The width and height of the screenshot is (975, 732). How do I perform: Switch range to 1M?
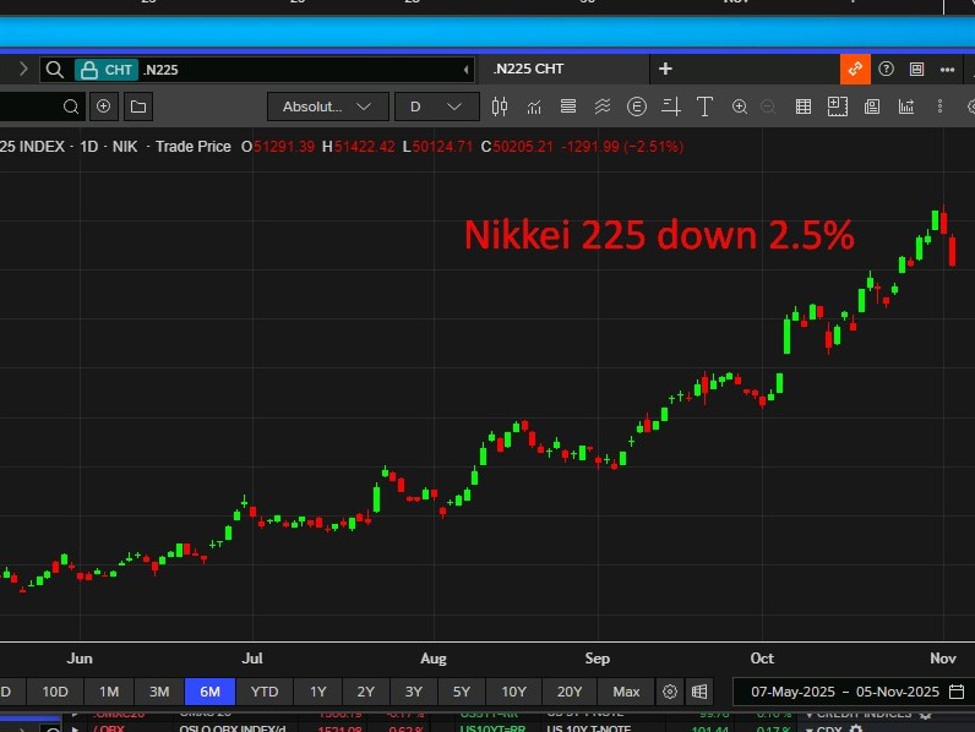(x=109, y=692)
